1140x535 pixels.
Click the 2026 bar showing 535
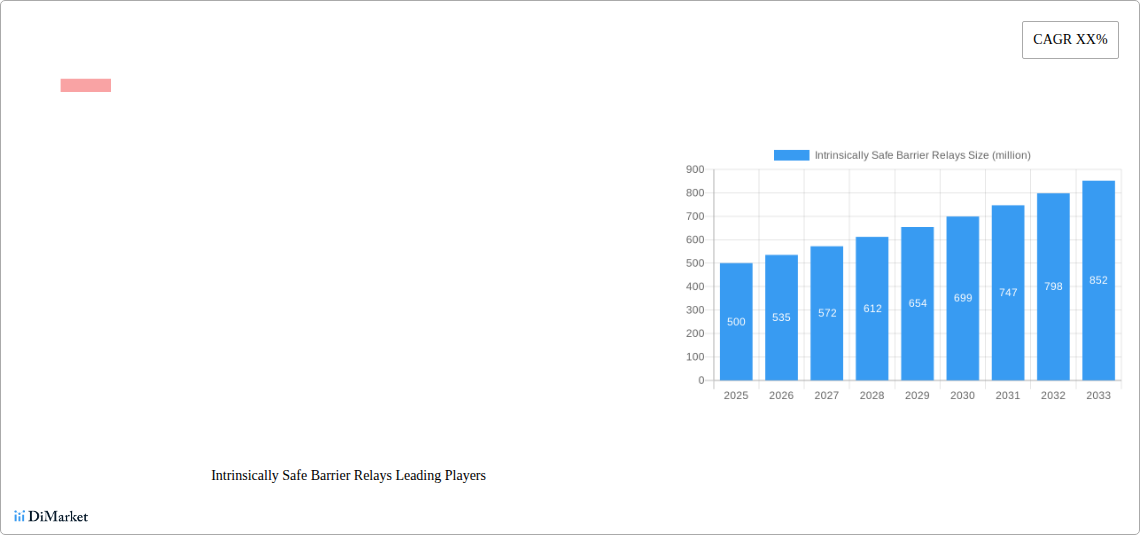(781, 318)
